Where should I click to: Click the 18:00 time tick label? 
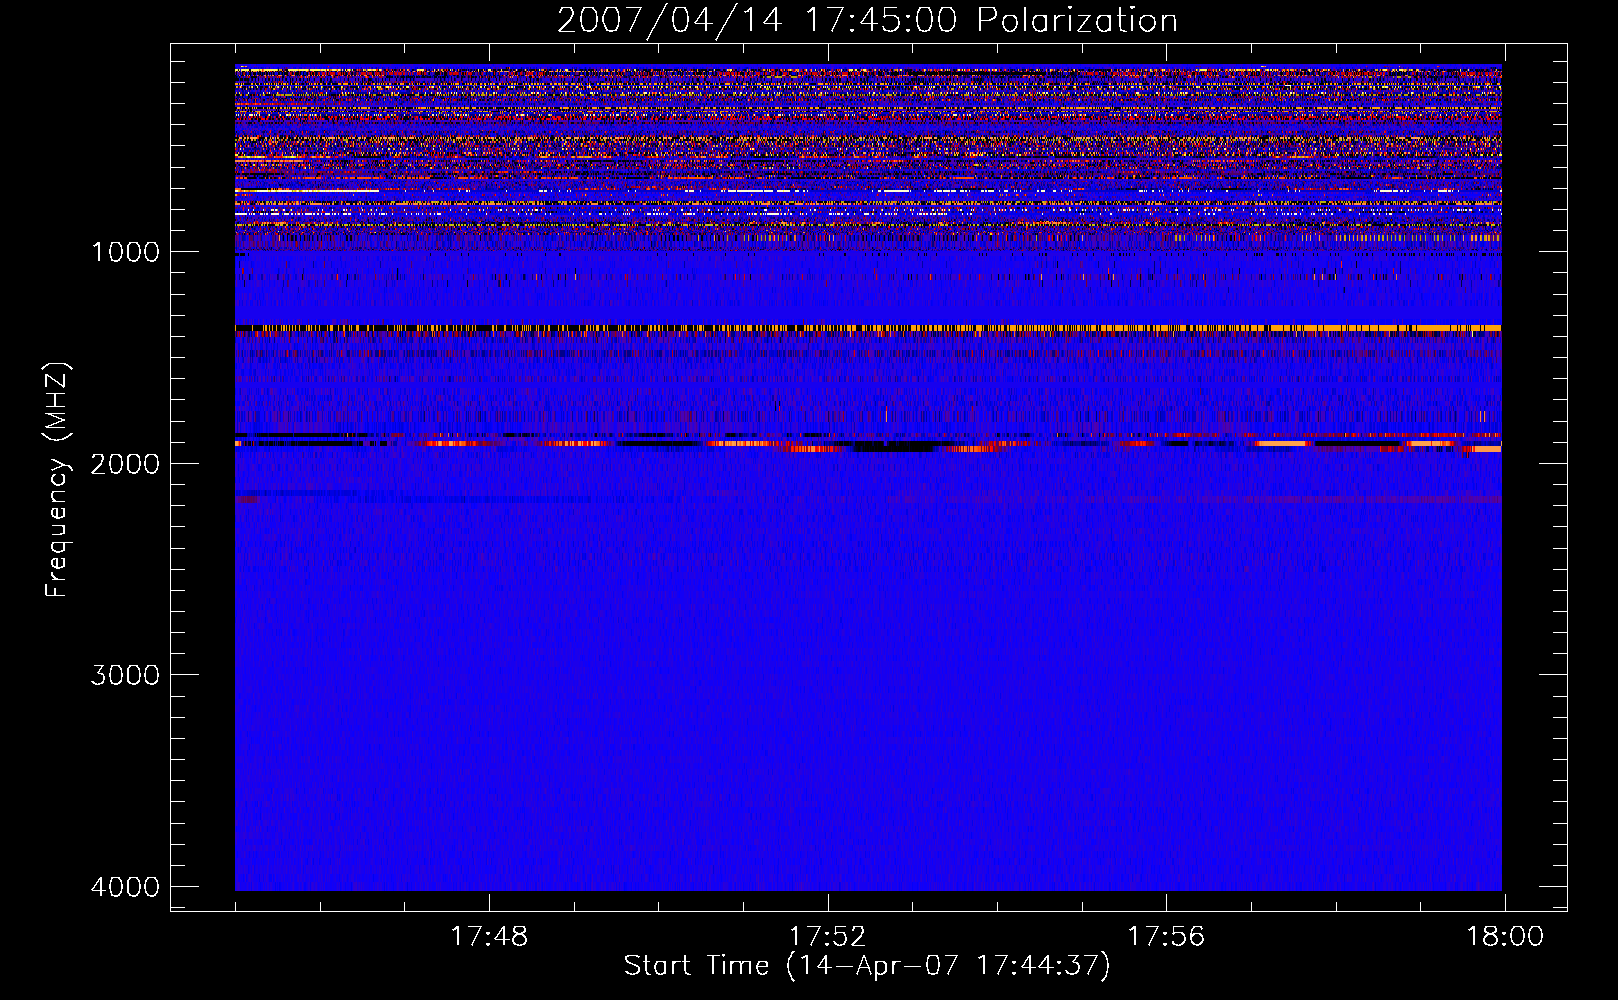click(x=1504, y=937)
